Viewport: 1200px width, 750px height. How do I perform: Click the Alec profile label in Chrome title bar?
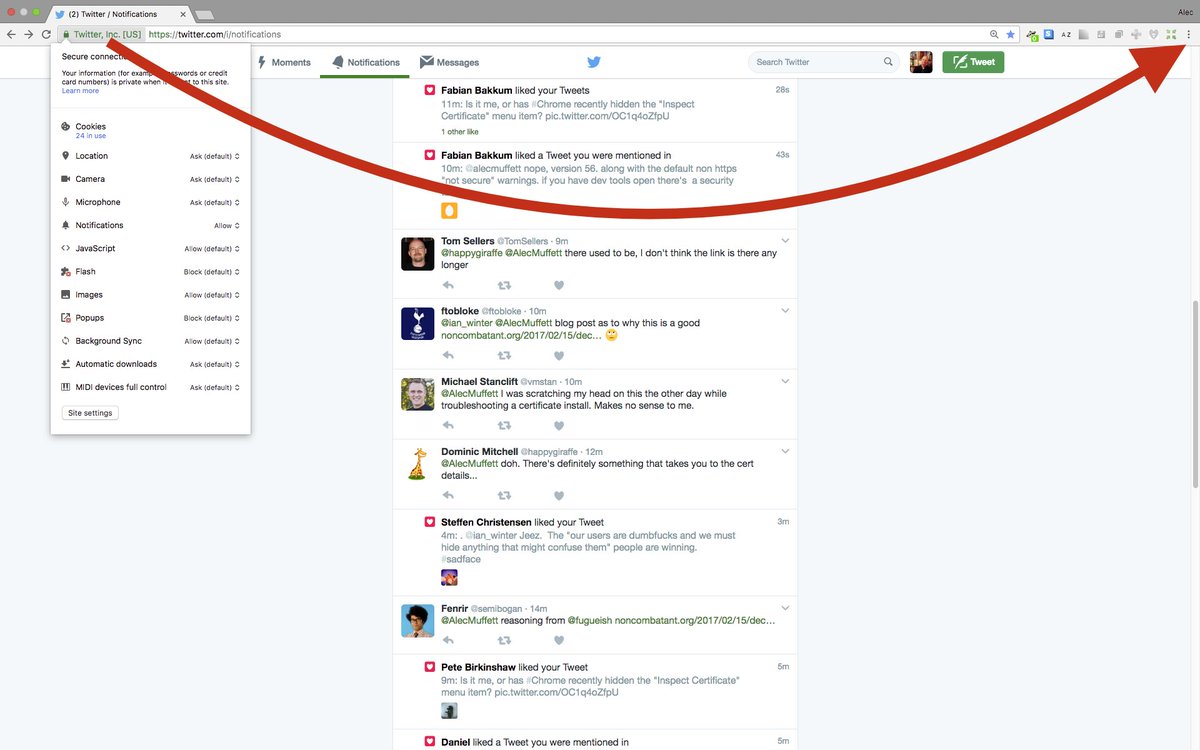[x=1186, y=10]
